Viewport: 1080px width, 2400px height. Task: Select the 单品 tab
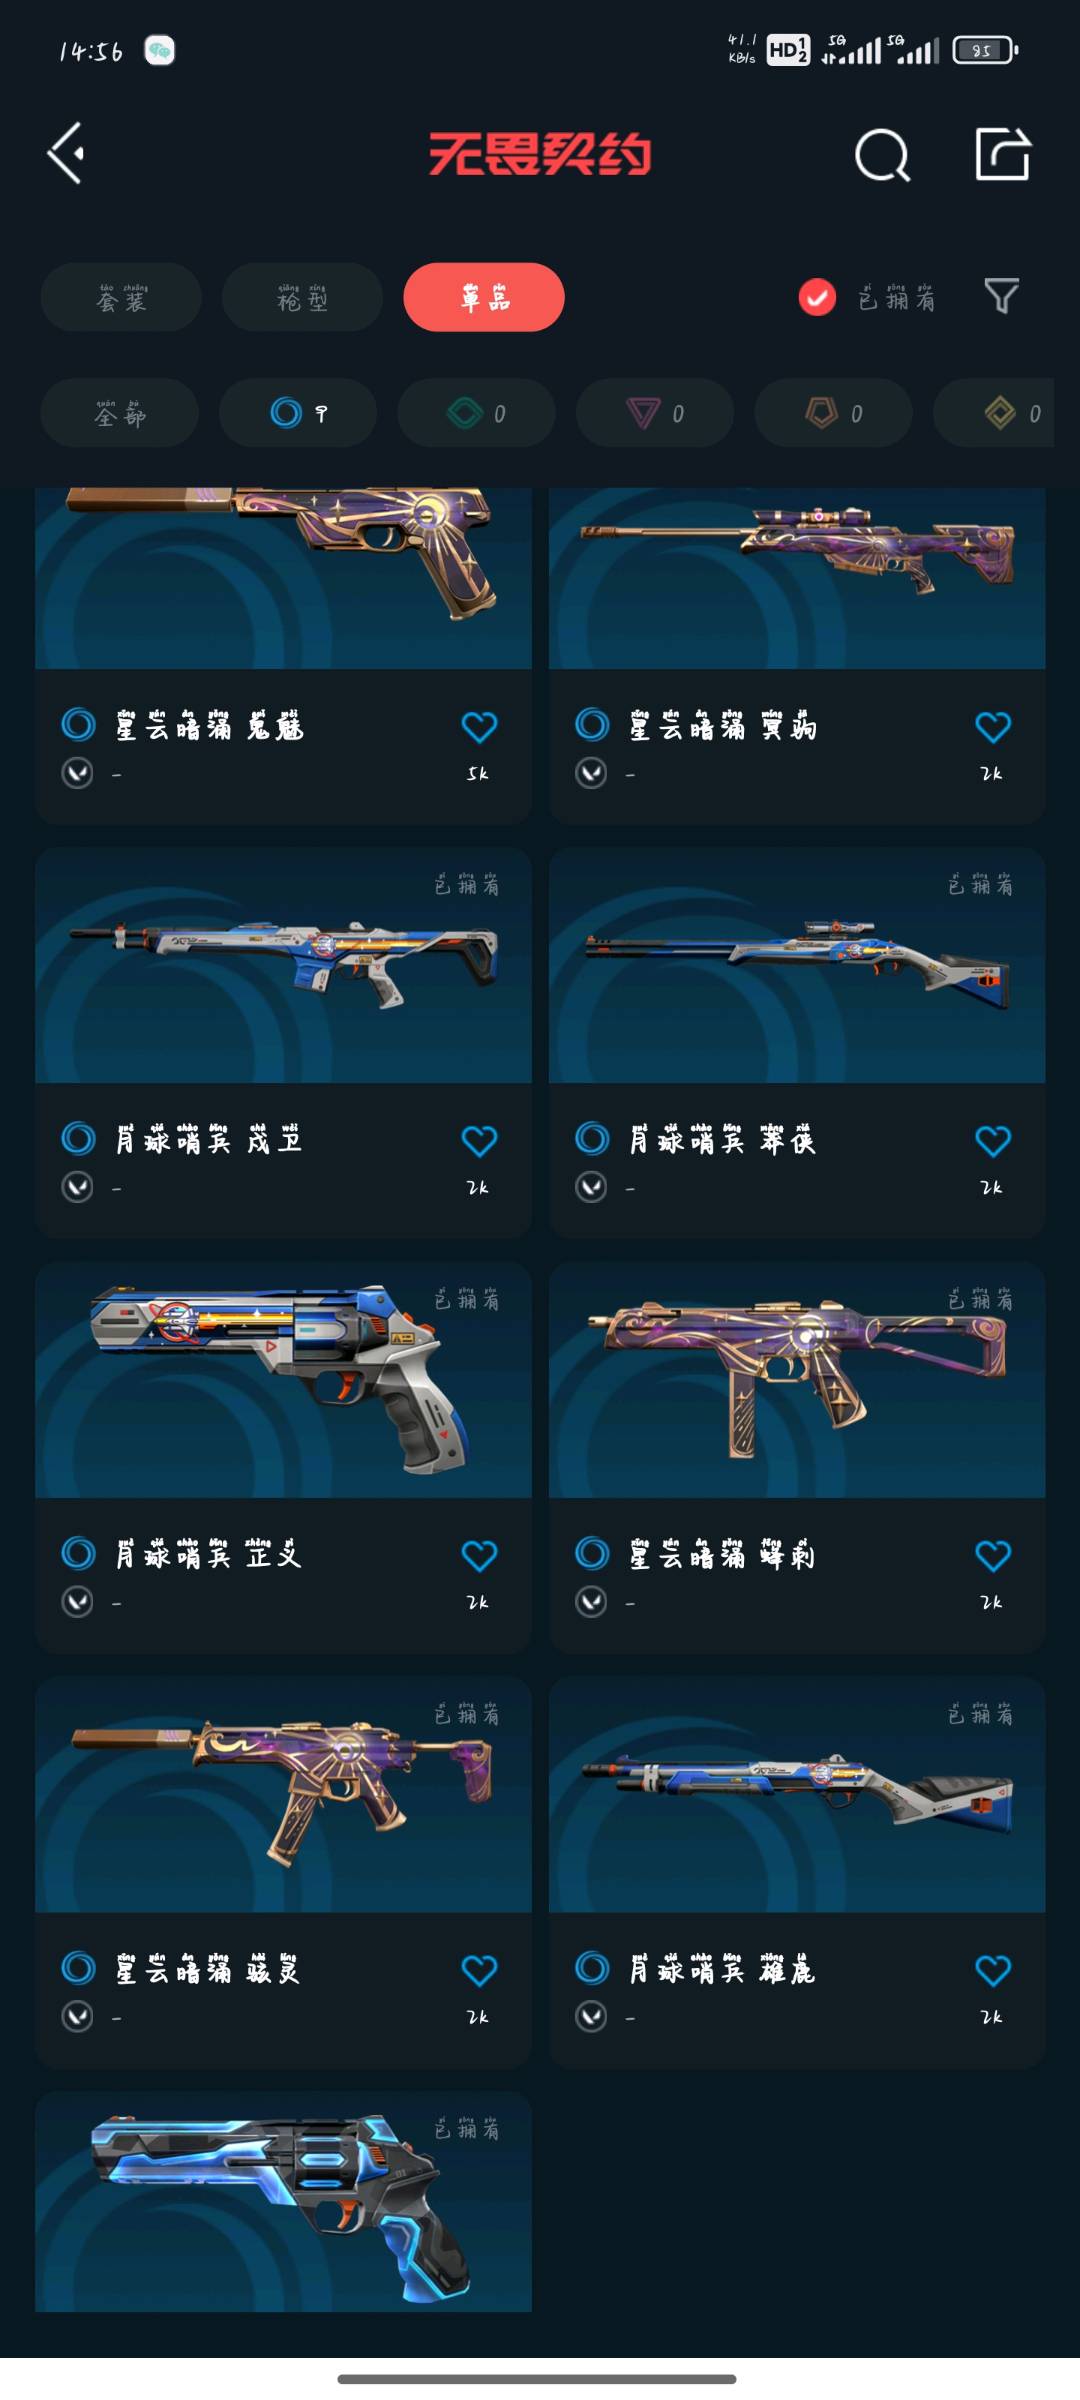pos(484,297)
